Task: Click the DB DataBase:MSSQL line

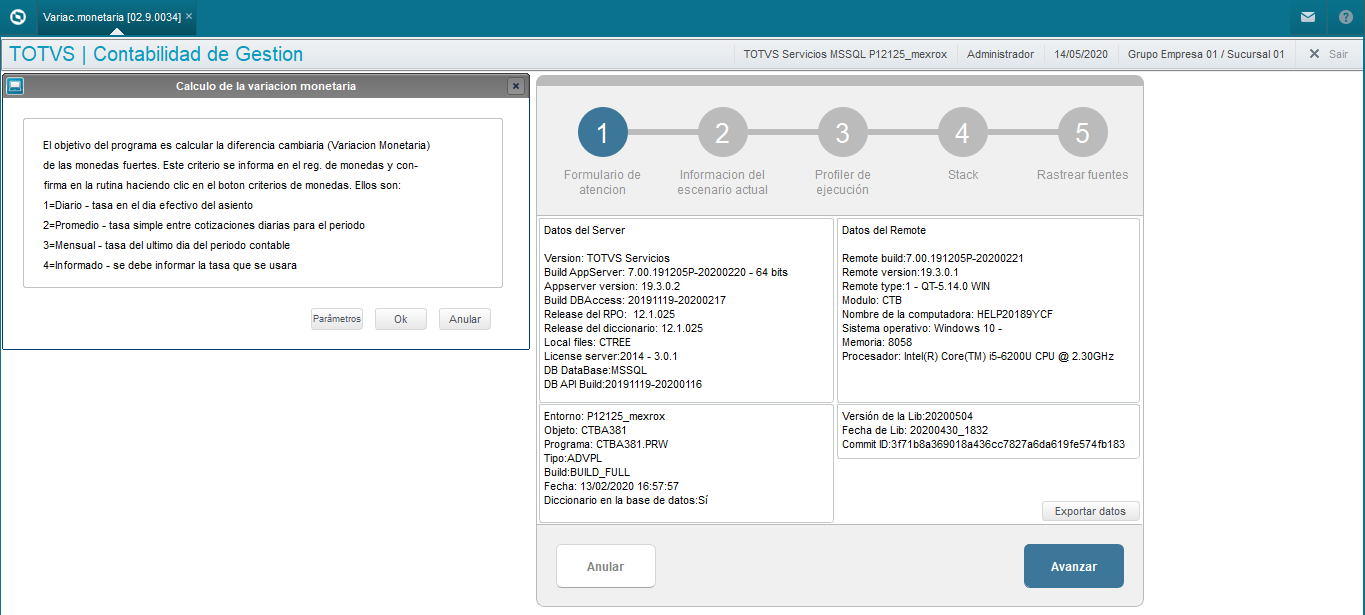Action: (595, 370)
